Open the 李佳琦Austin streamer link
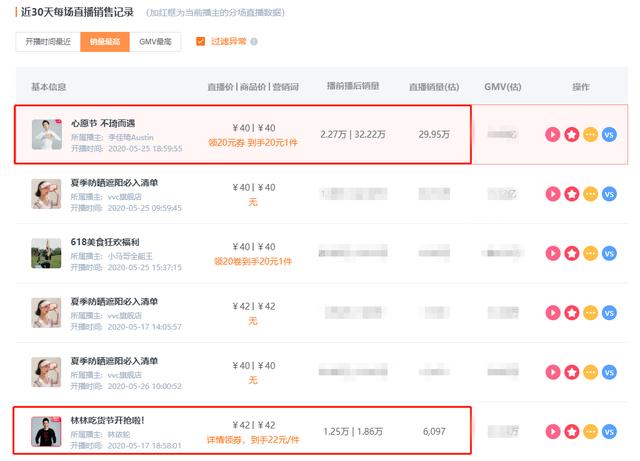This screenshot has height=461, width=640. tap(131, 137)
